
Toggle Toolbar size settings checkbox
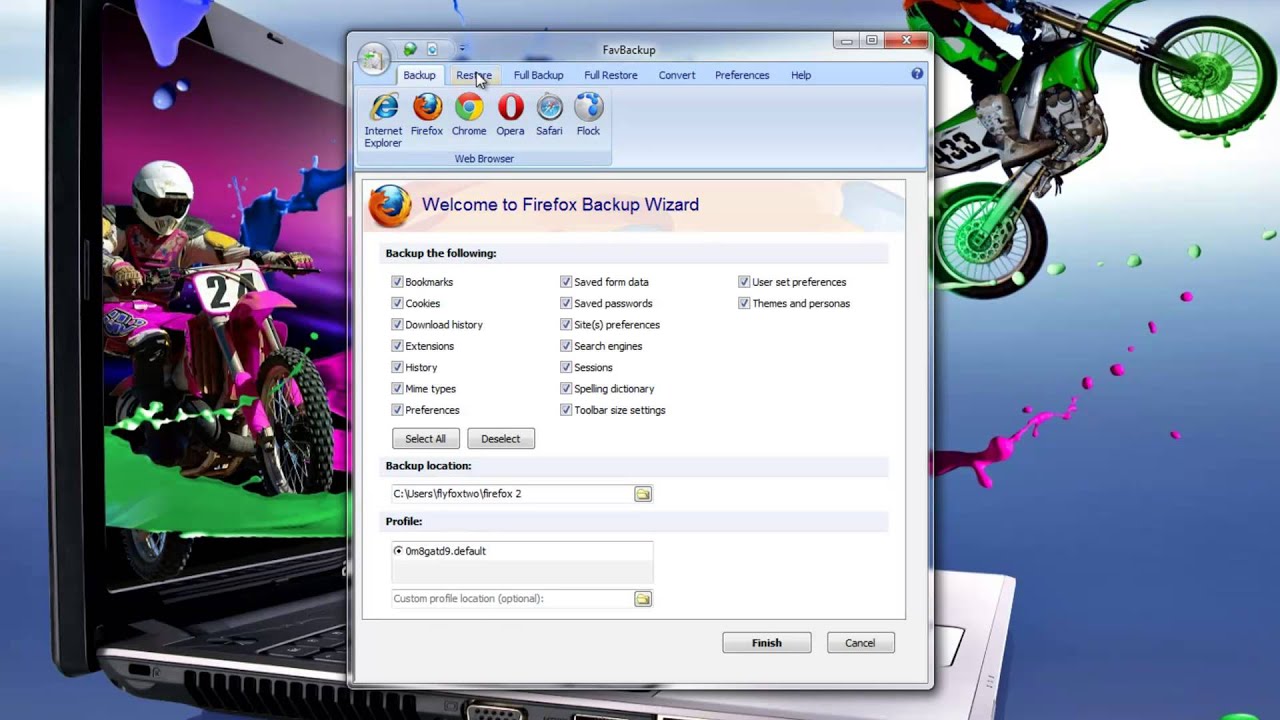pyautogui.click(x=566, y=410)
